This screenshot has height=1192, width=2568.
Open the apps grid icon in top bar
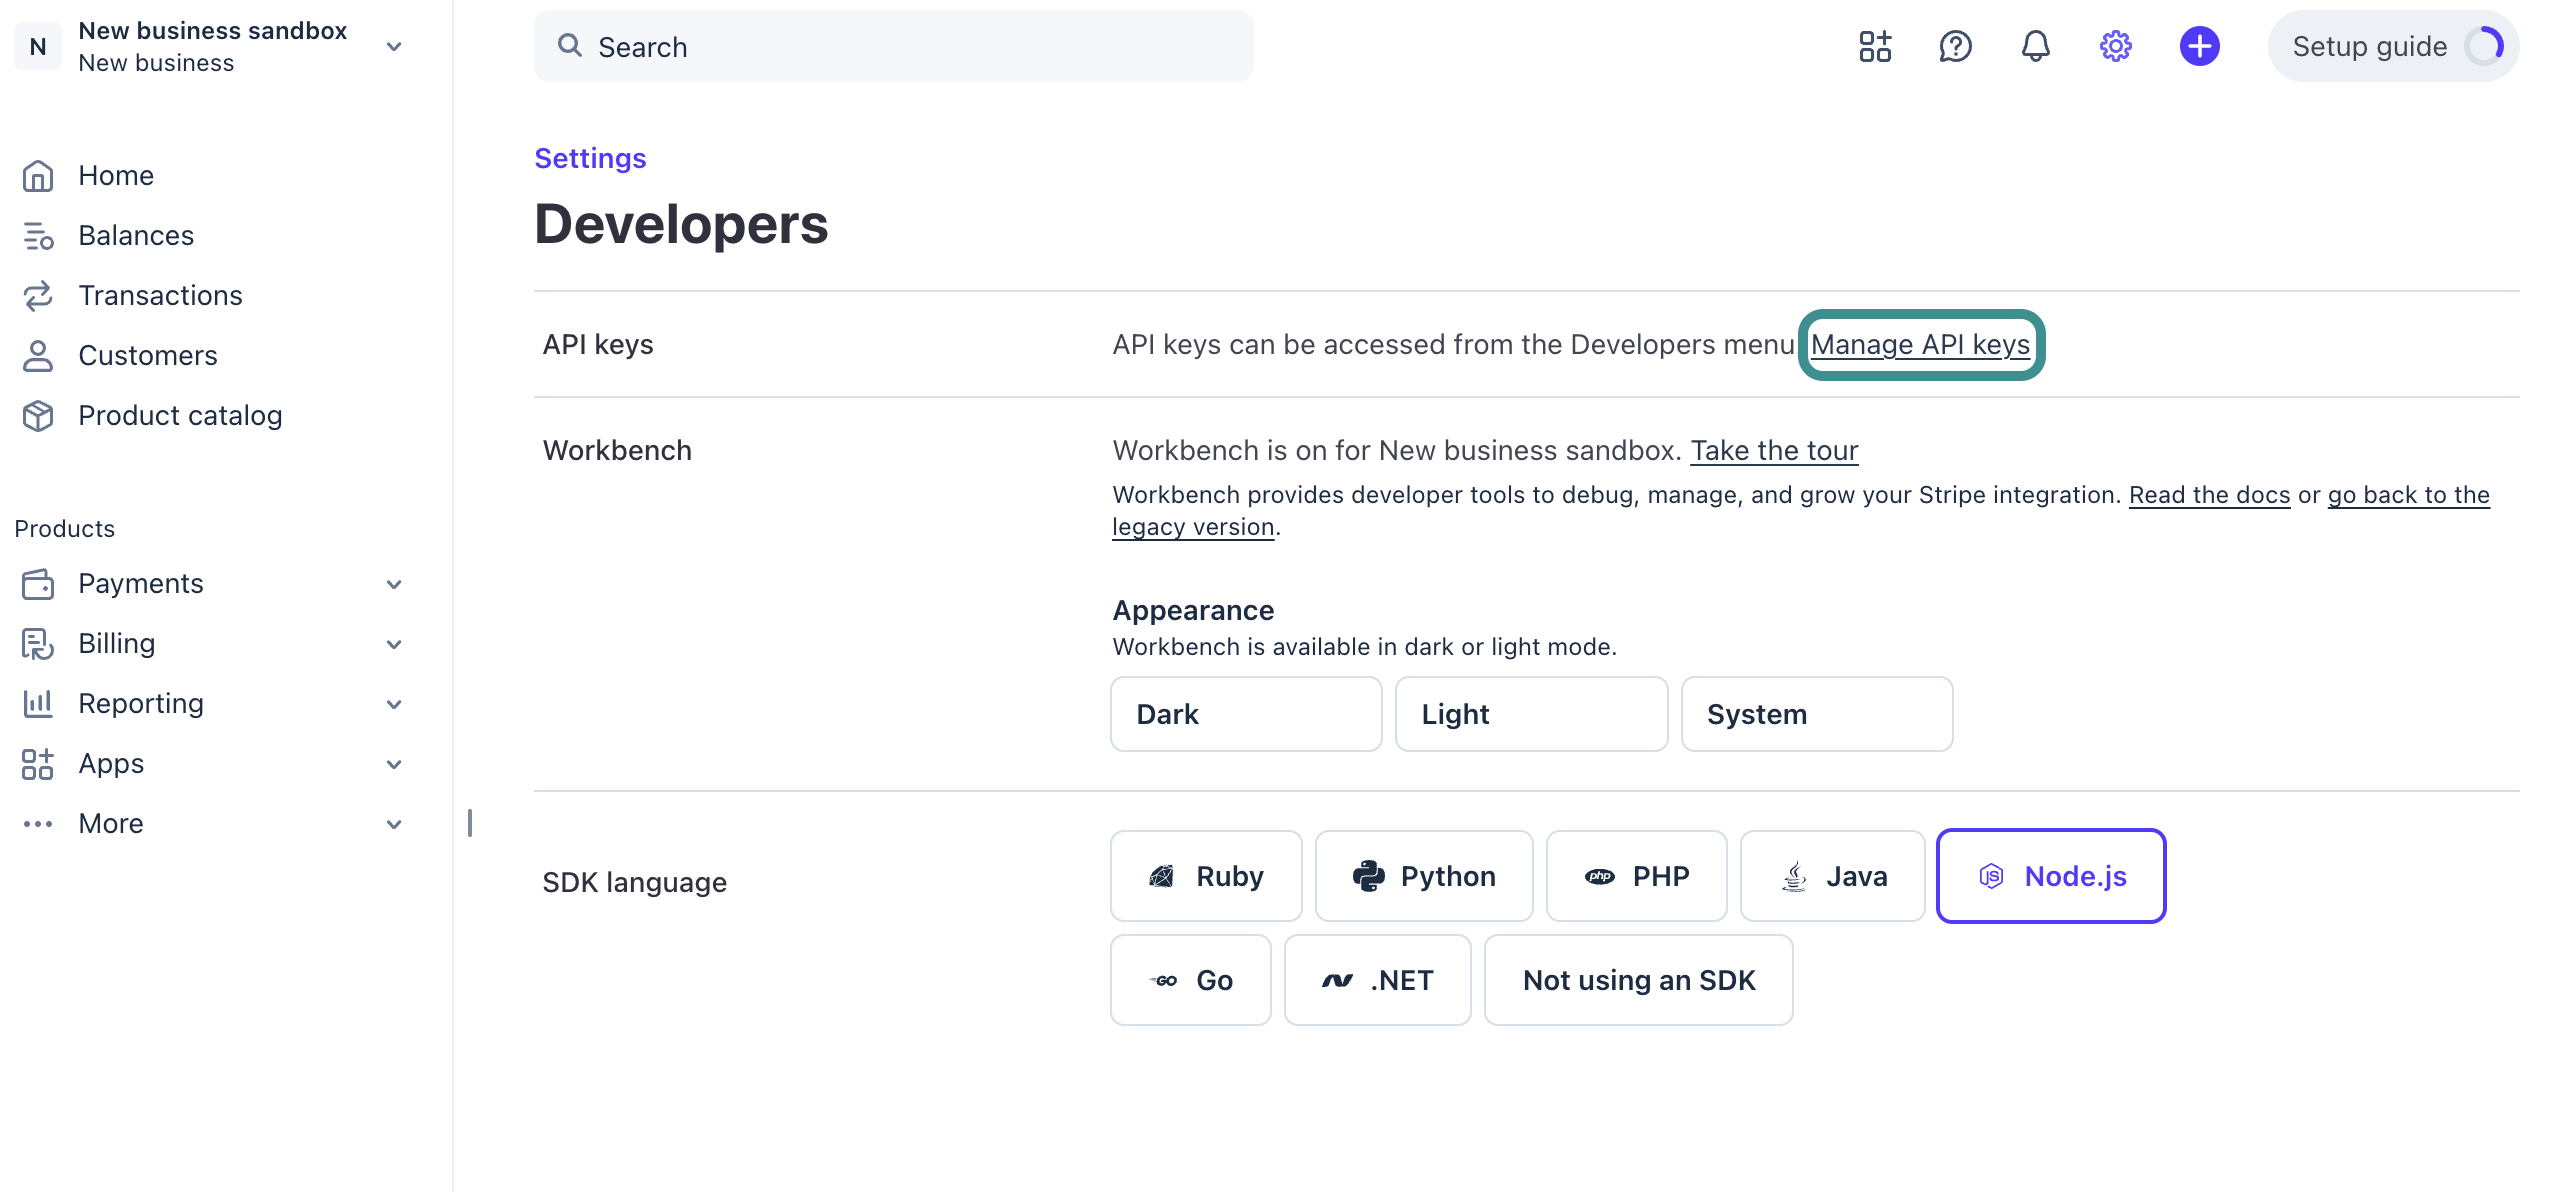1875,46
